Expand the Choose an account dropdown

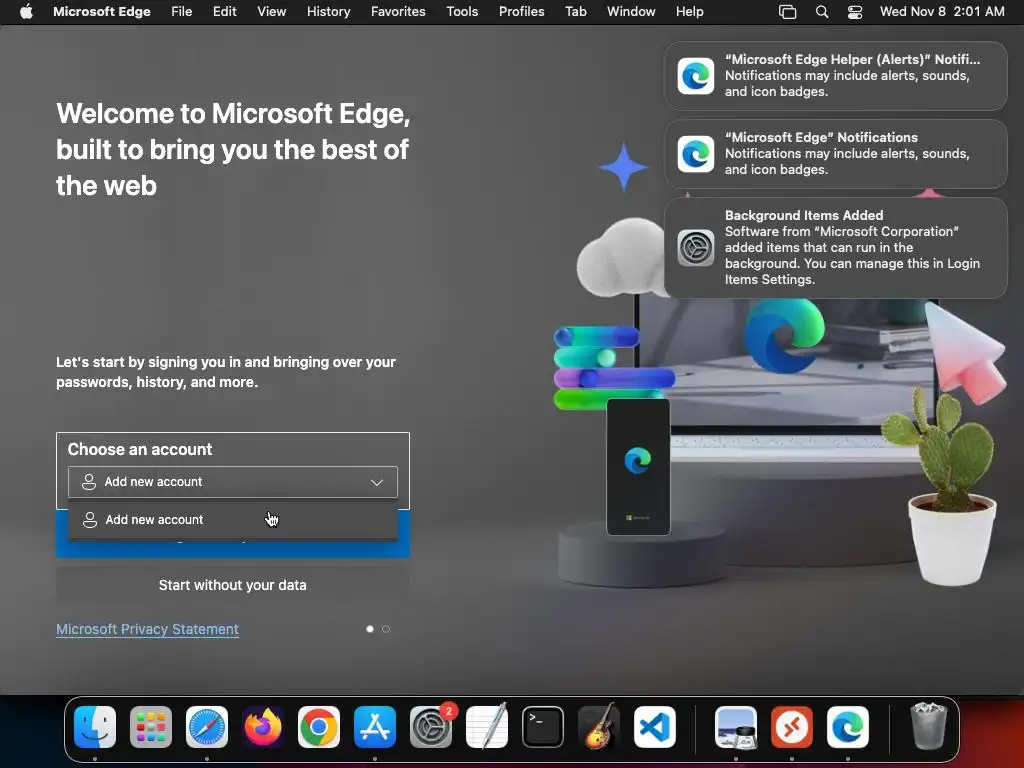[232, 482]
